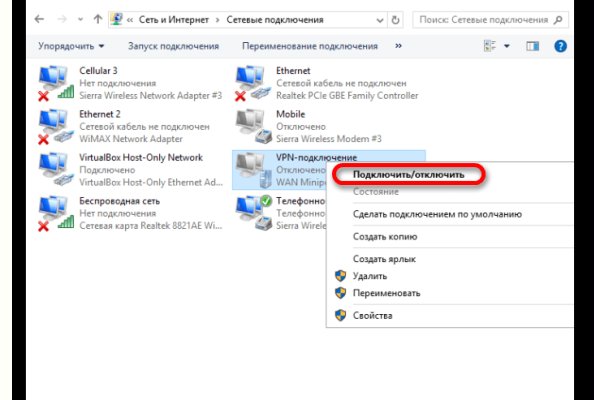600x400 pixels.
Task: Show hidden toolbar commands with » chevron
Action: 399,46
